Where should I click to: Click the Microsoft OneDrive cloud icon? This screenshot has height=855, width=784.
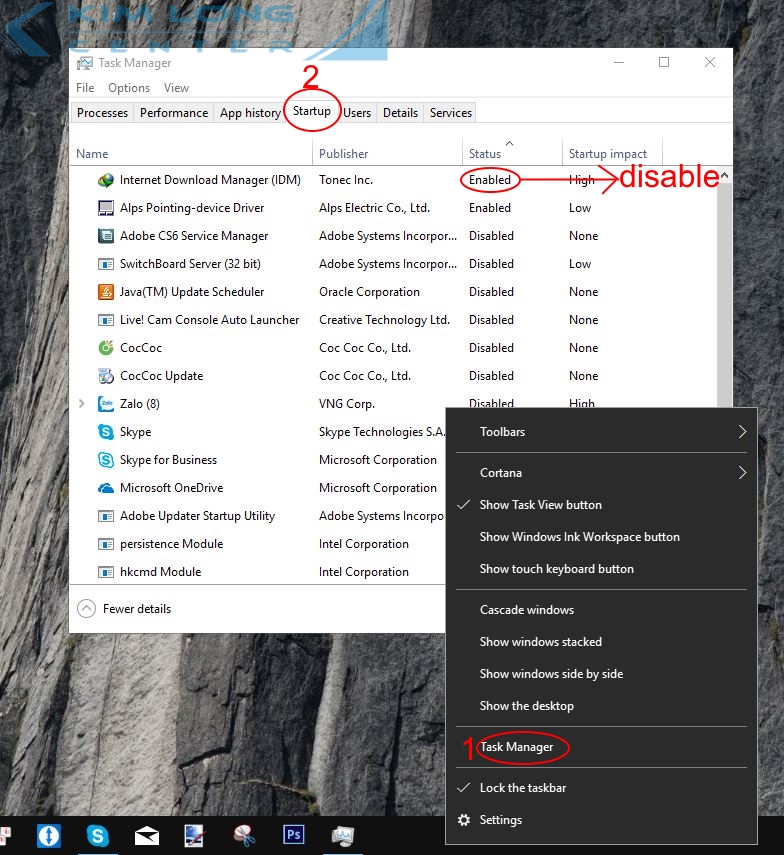(x=106, y=488)
